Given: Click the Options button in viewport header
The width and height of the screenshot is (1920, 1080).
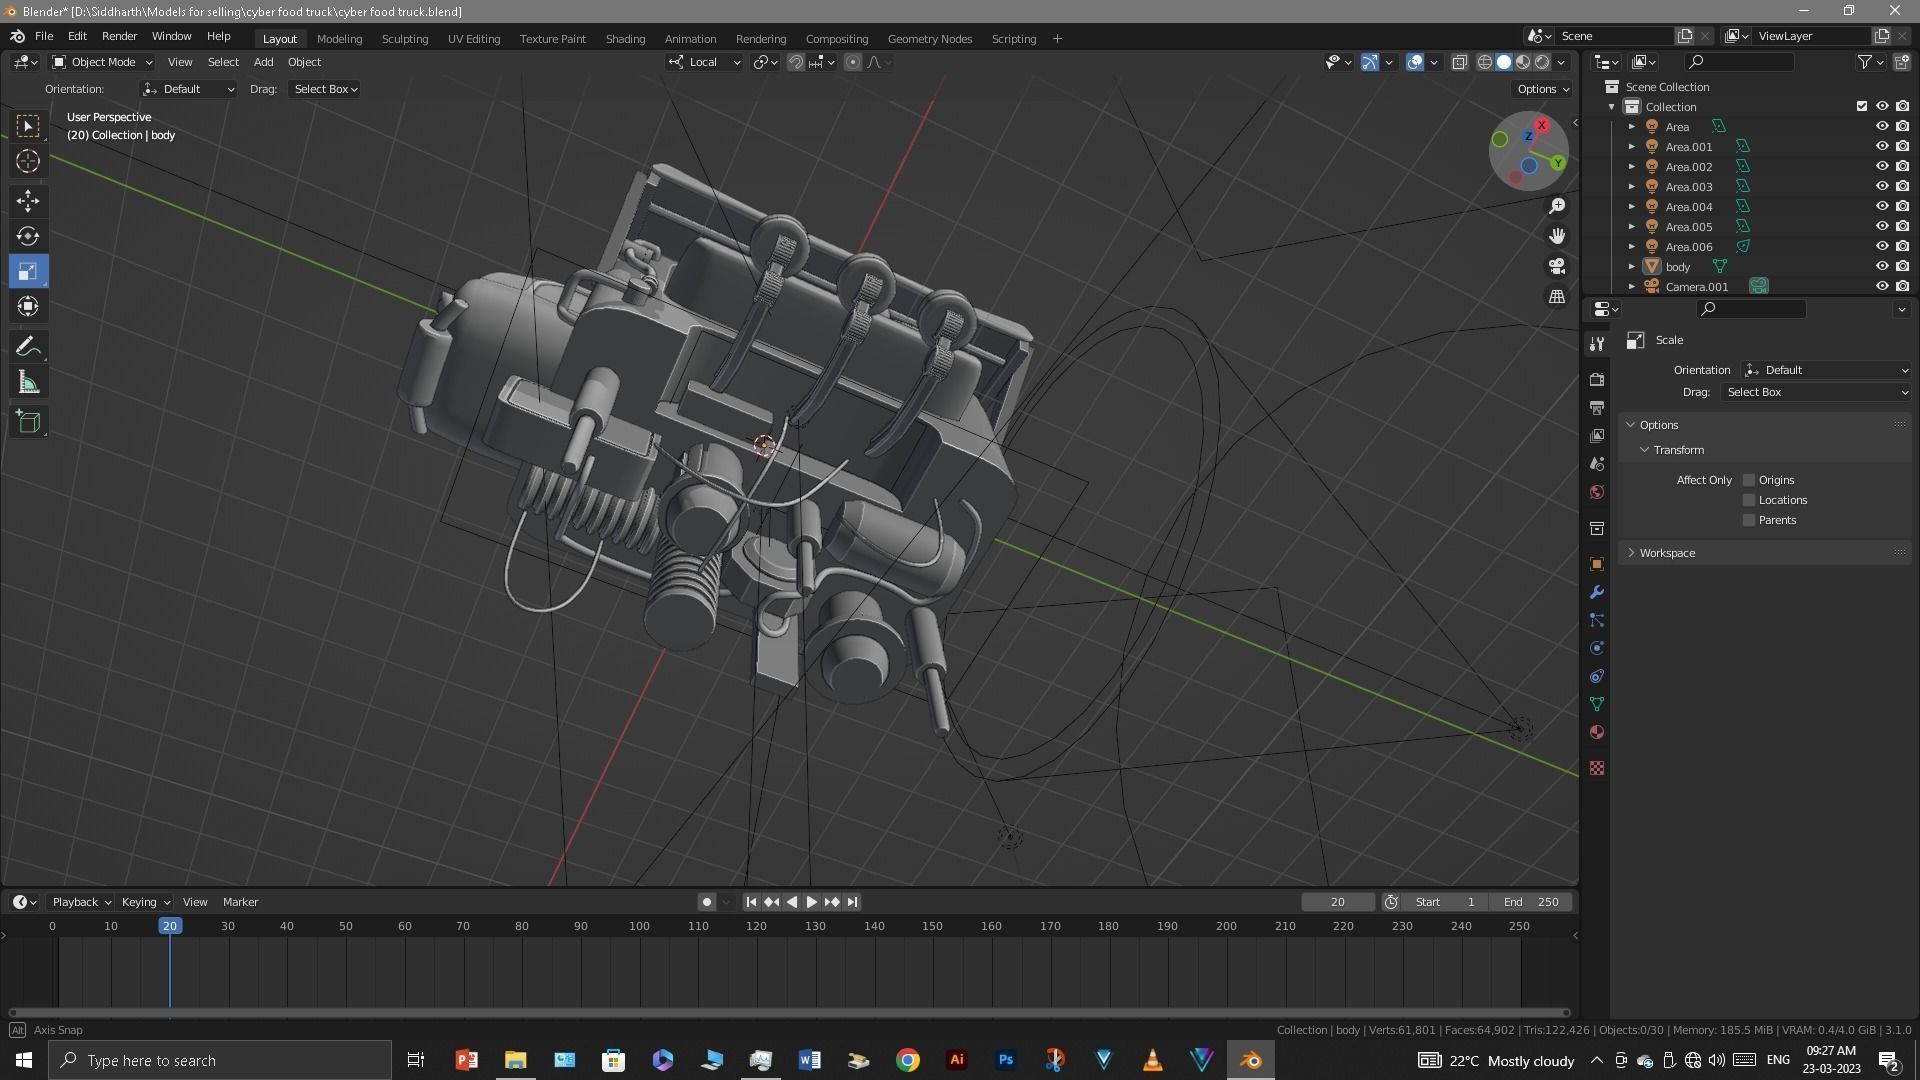Looking at the screenshot, I should [x=1542, y=89].
